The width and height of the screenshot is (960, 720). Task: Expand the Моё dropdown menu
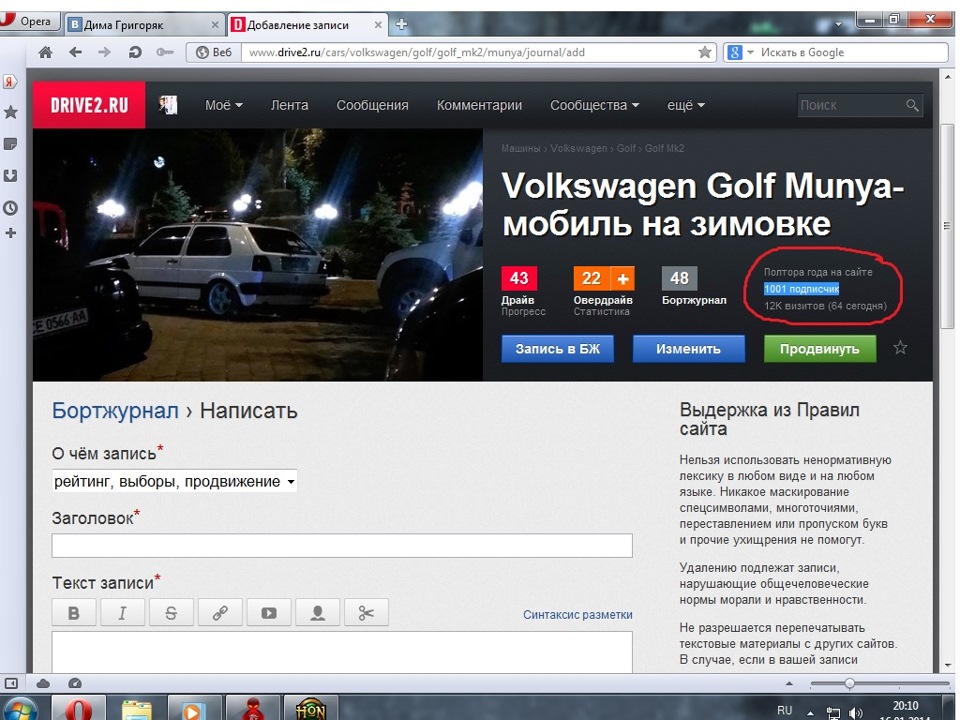(x=223, y=105)
